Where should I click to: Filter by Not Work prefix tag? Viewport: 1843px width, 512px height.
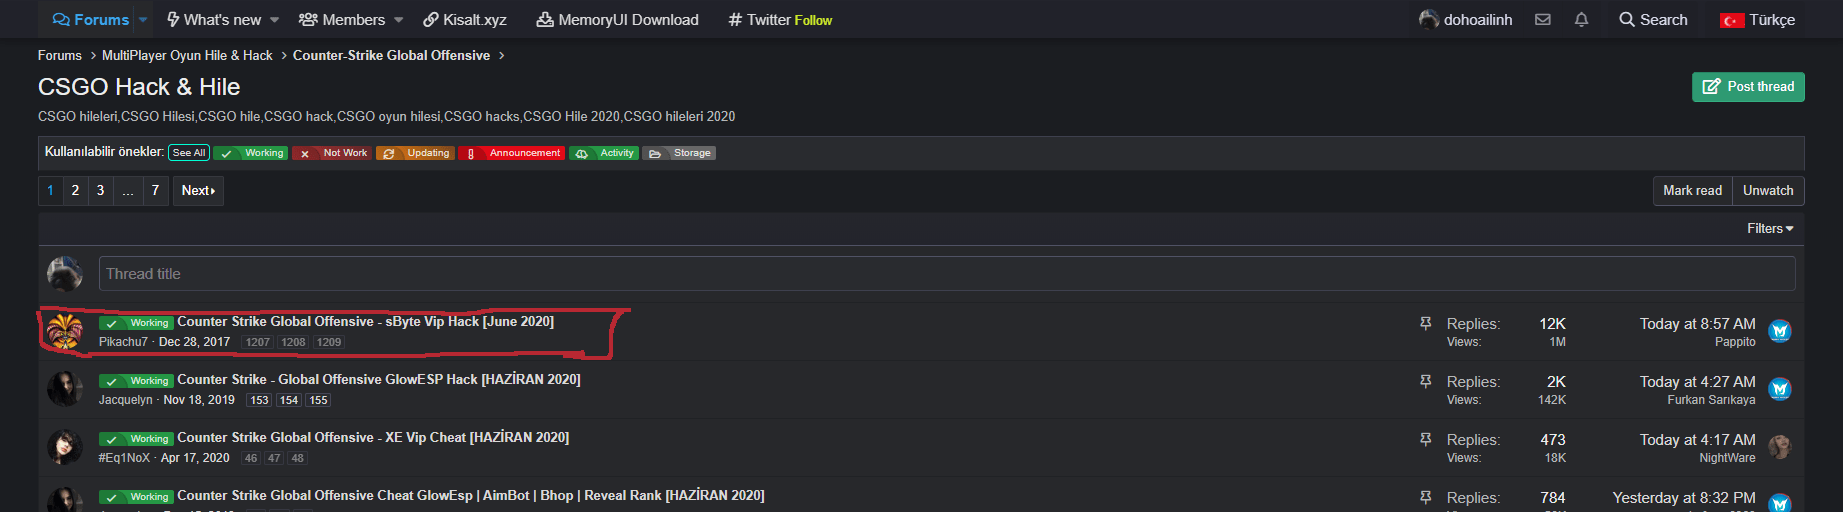click(x=332, y=153)
